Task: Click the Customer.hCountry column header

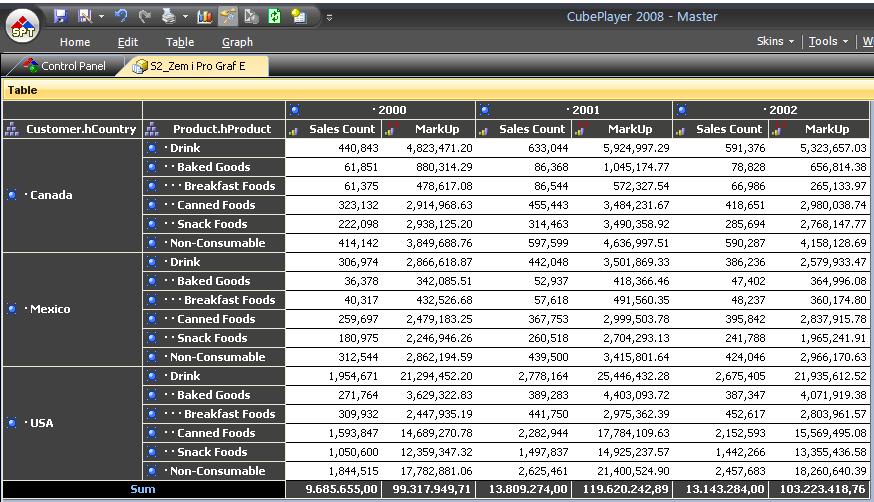Action: tap(72, 129)
